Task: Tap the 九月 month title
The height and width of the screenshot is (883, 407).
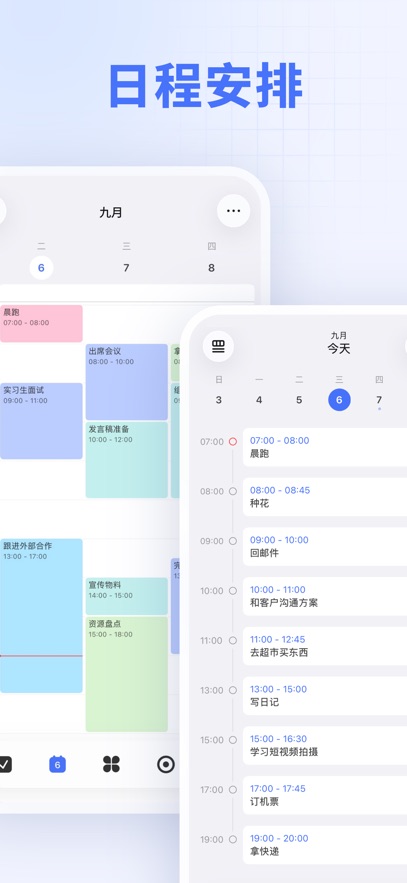Action: click(110, 212)
